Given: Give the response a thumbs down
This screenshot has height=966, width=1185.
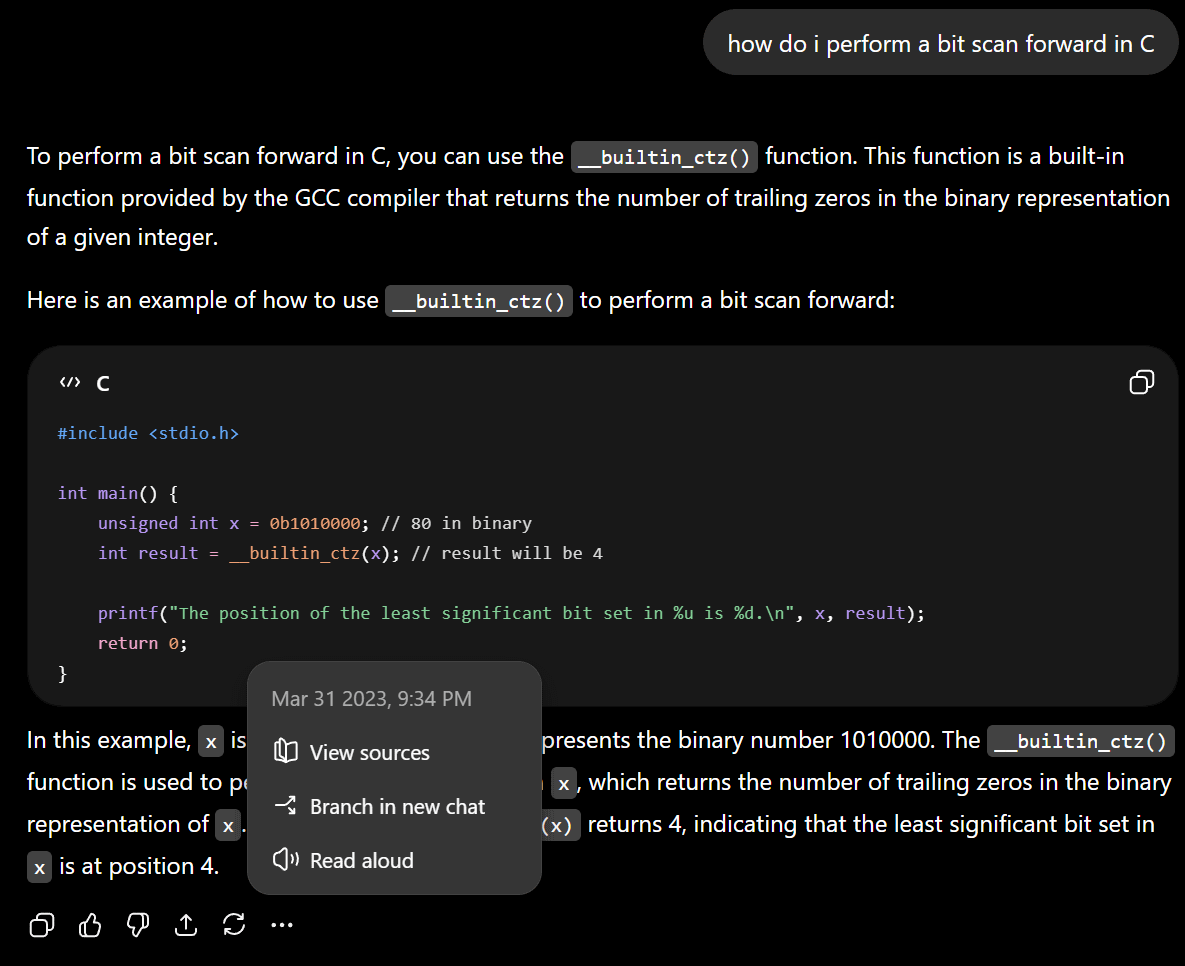Looking at the screenshot, I should [138, 924].
